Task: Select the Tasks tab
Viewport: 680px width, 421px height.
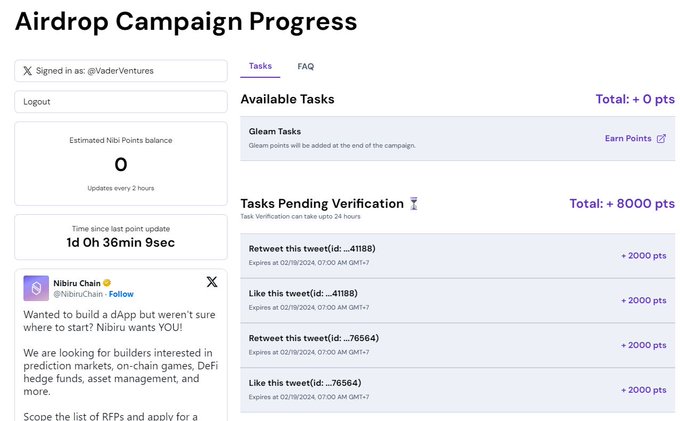Action: 260,66
